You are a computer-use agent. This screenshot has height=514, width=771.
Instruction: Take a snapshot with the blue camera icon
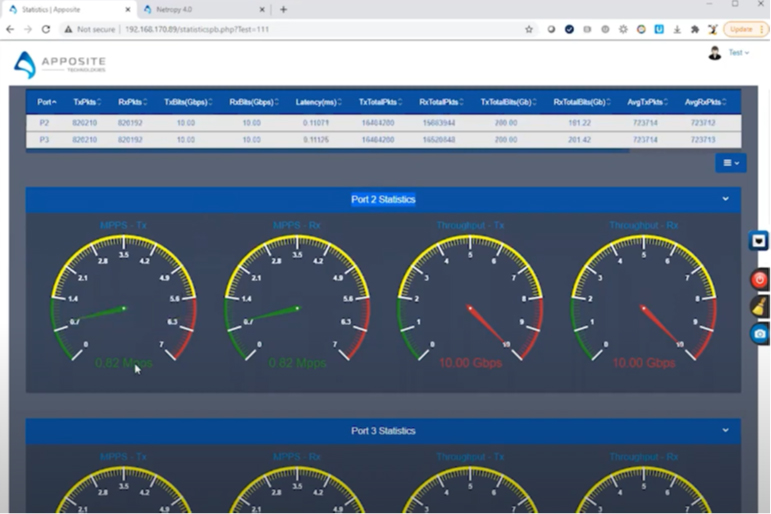pyautogui.click(x=759, y=334)
